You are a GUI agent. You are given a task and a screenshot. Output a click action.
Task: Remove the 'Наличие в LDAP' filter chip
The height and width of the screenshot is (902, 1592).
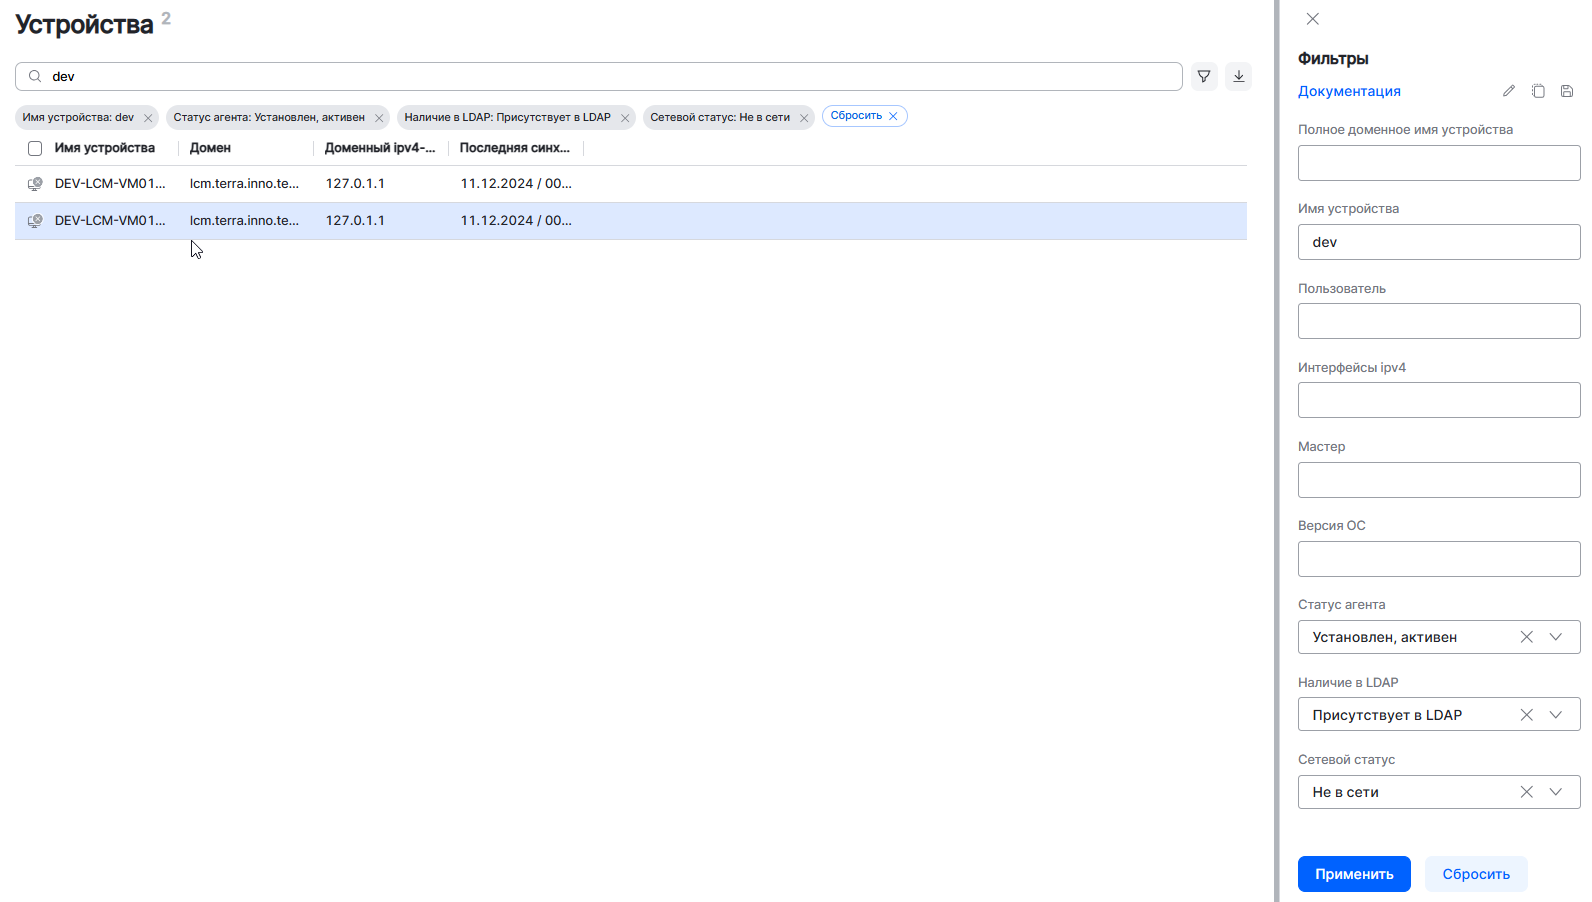click(625, 118)
